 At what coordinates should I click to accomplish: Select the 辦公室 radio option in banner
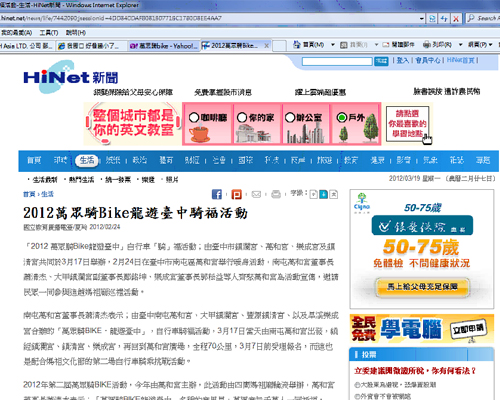[290, 117]
